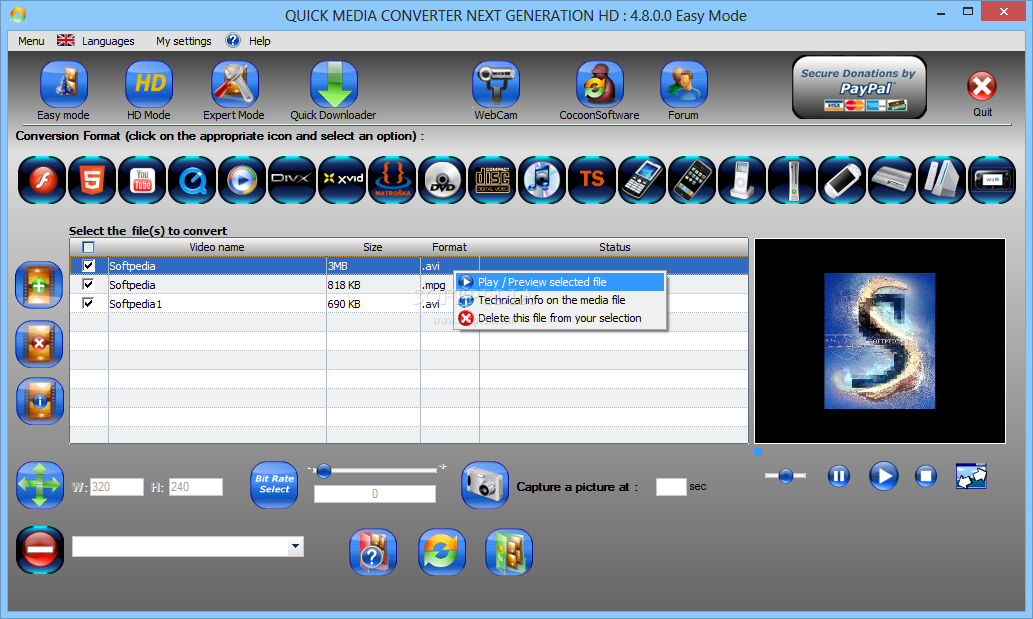
Task: Click Secure Donations by PayPal button
Action: [859, 87]
